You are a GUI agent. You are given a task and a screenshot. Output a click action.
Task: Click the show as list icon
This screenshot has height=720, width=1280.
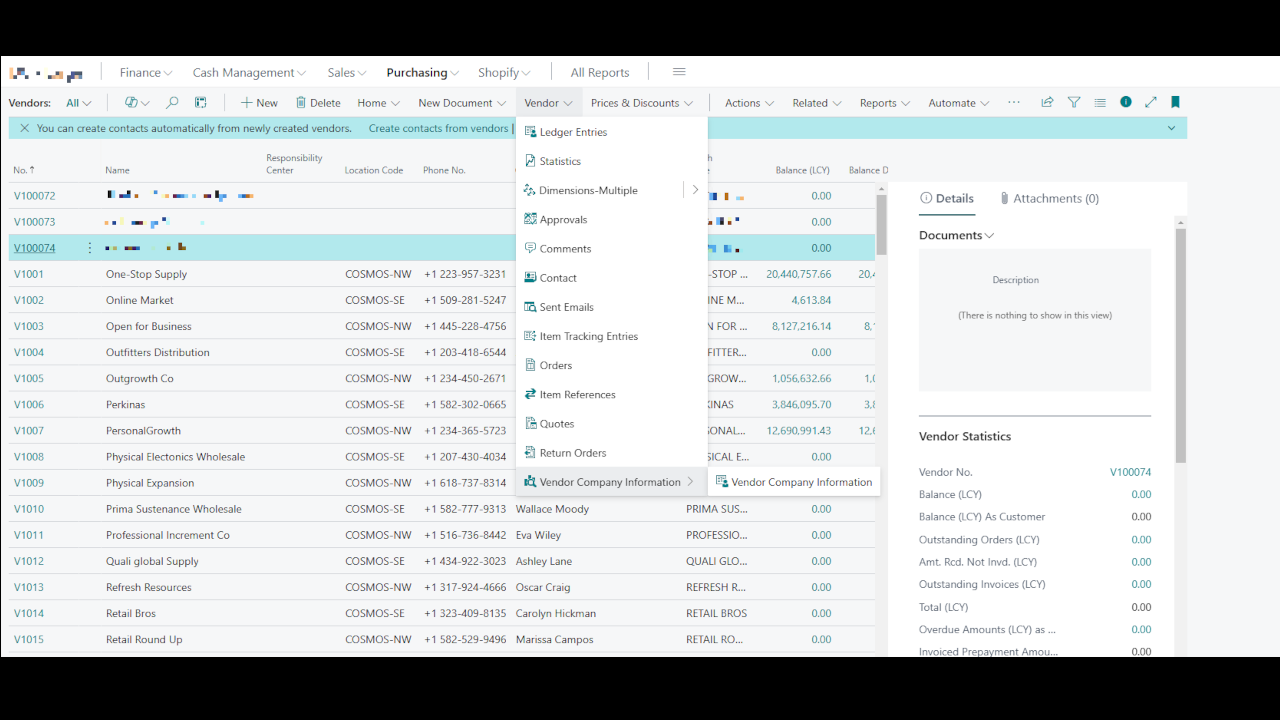[1100, 102]
